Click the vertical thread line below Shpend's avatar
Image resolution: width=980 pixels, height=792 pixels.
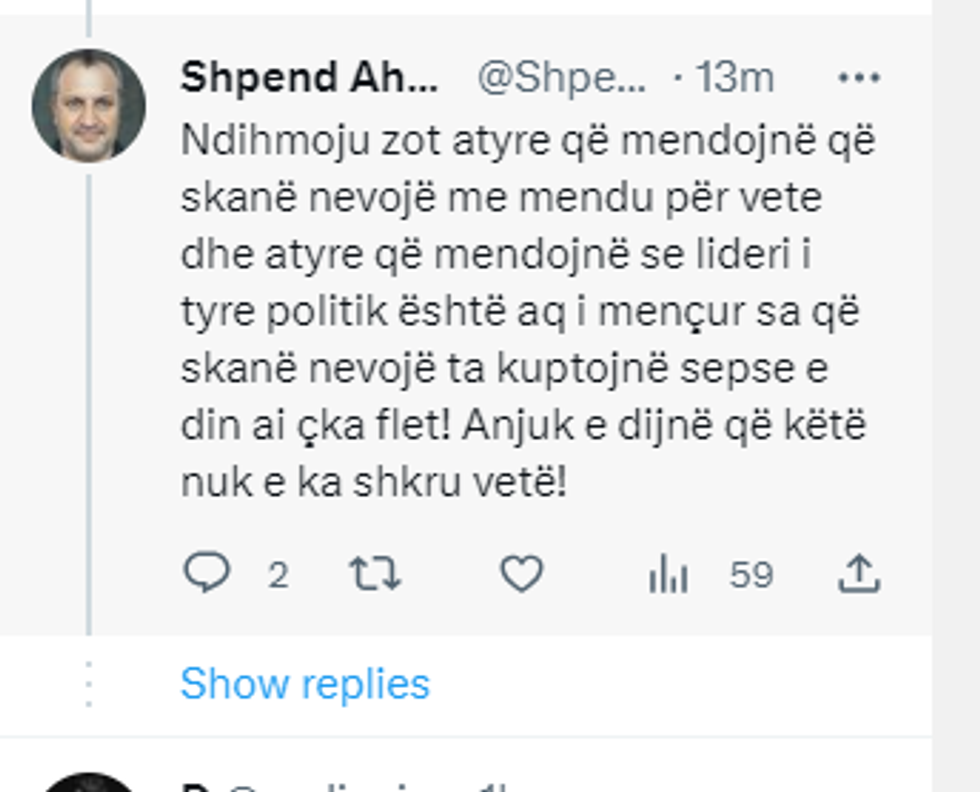click(x=88, y=400)
